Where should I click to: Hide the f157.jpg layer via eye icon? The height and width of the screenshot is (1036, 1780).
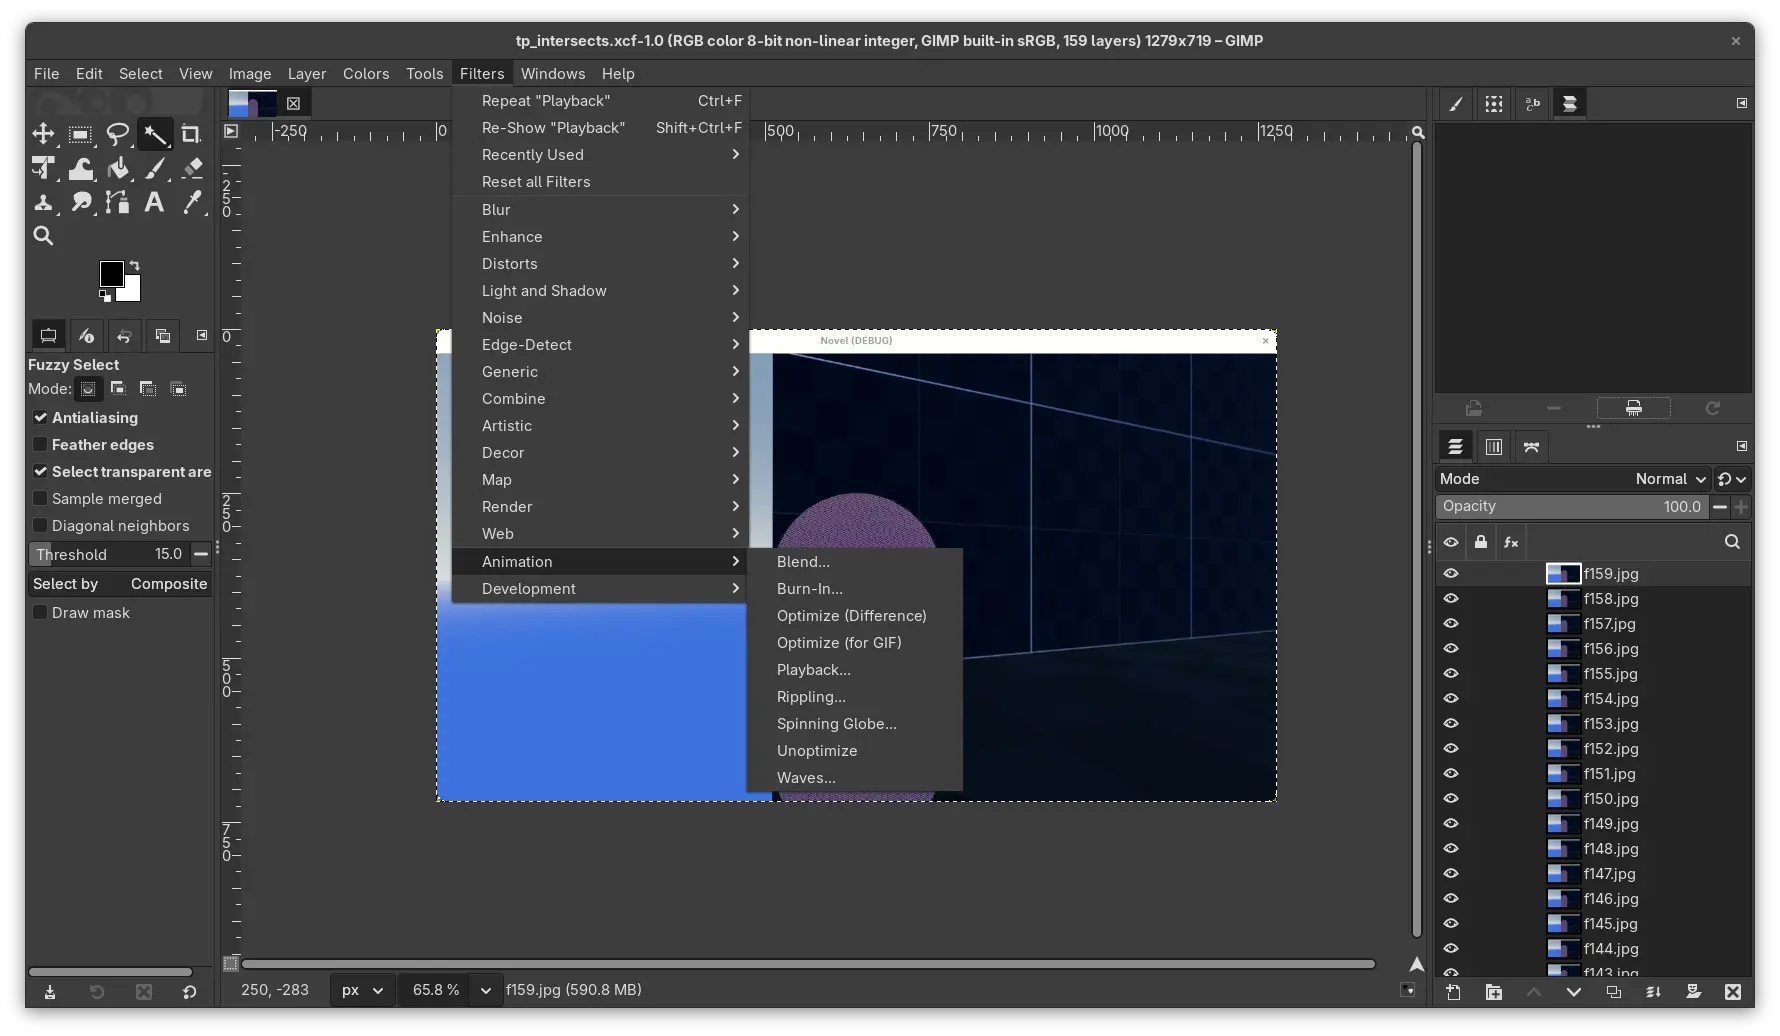[1451, 624]
